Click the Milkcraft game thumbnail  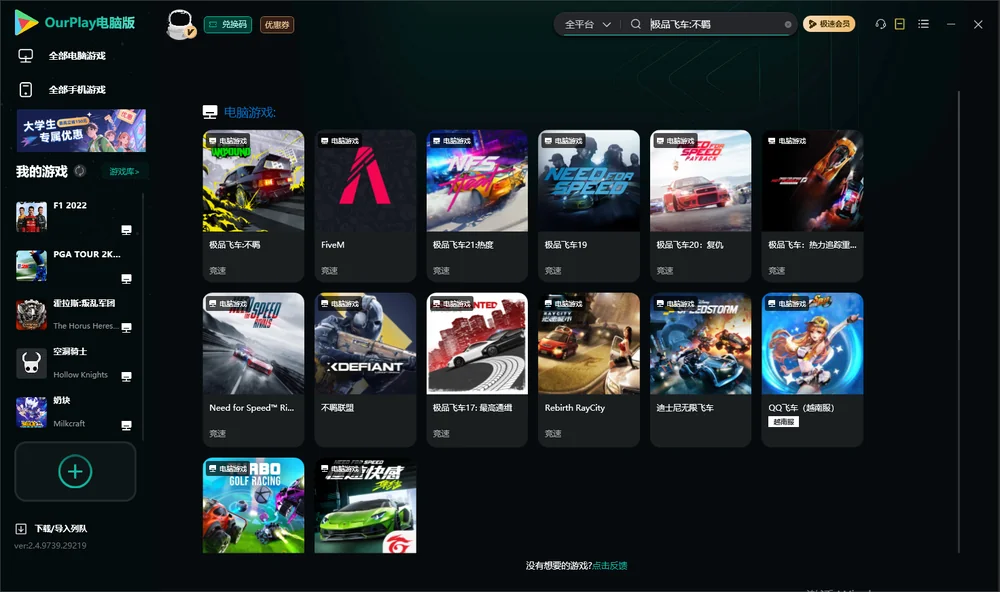pyautogui.click(x=31, y=412)
